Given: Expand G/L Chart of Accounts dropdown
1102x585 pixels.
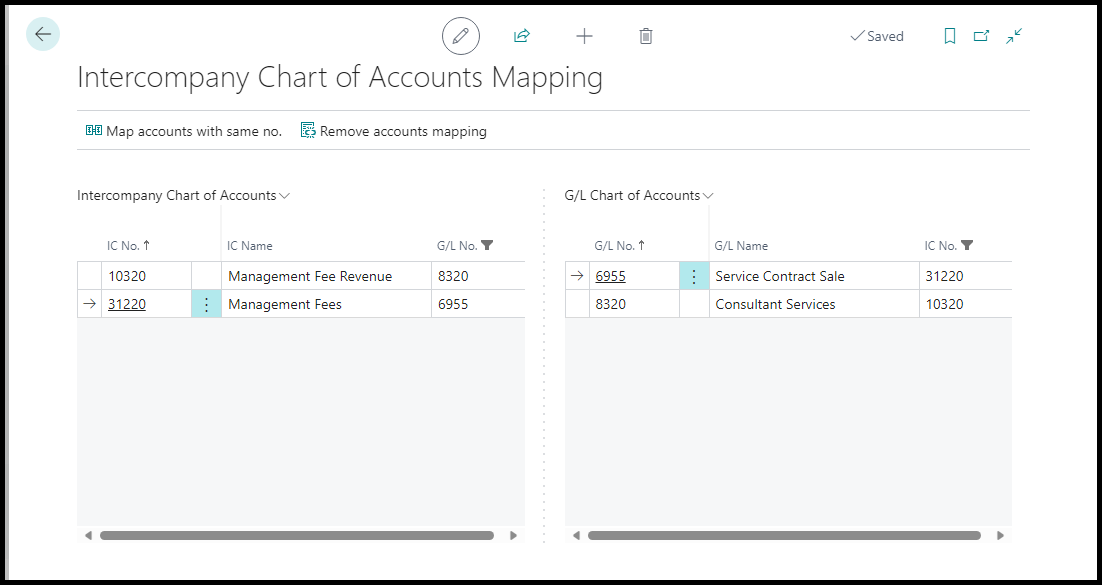Looking at the screenshot, I should [x=708, y=196].
